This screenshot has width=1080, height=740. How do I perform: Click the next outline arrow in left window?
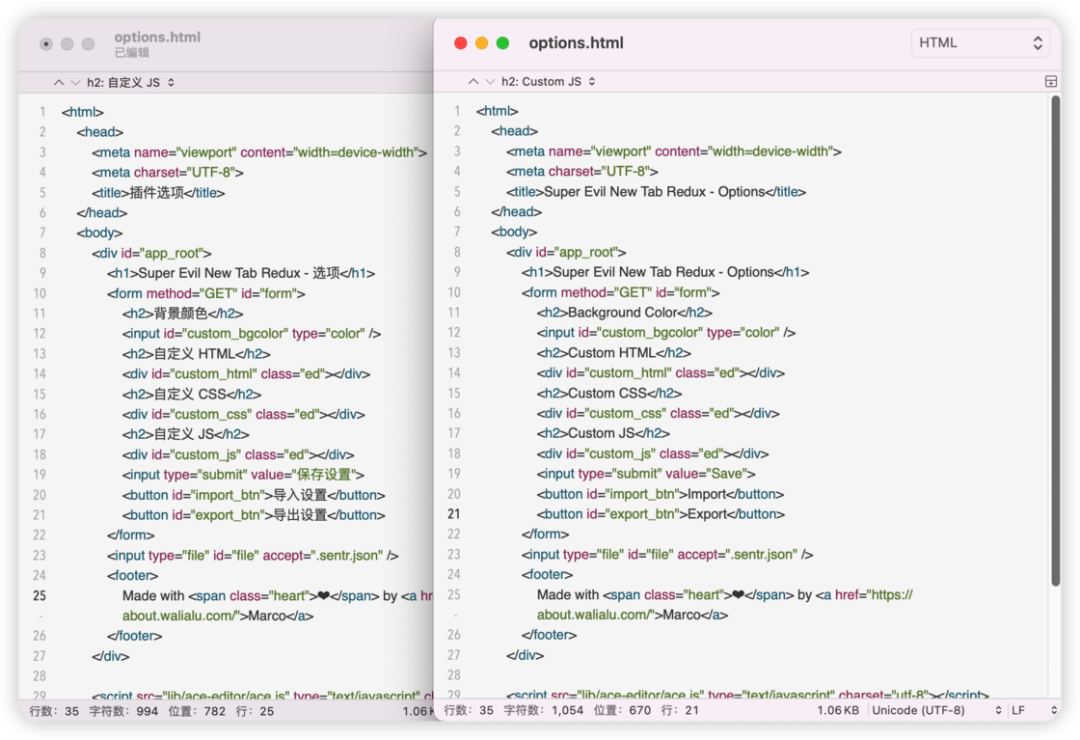tap(75, 82)
